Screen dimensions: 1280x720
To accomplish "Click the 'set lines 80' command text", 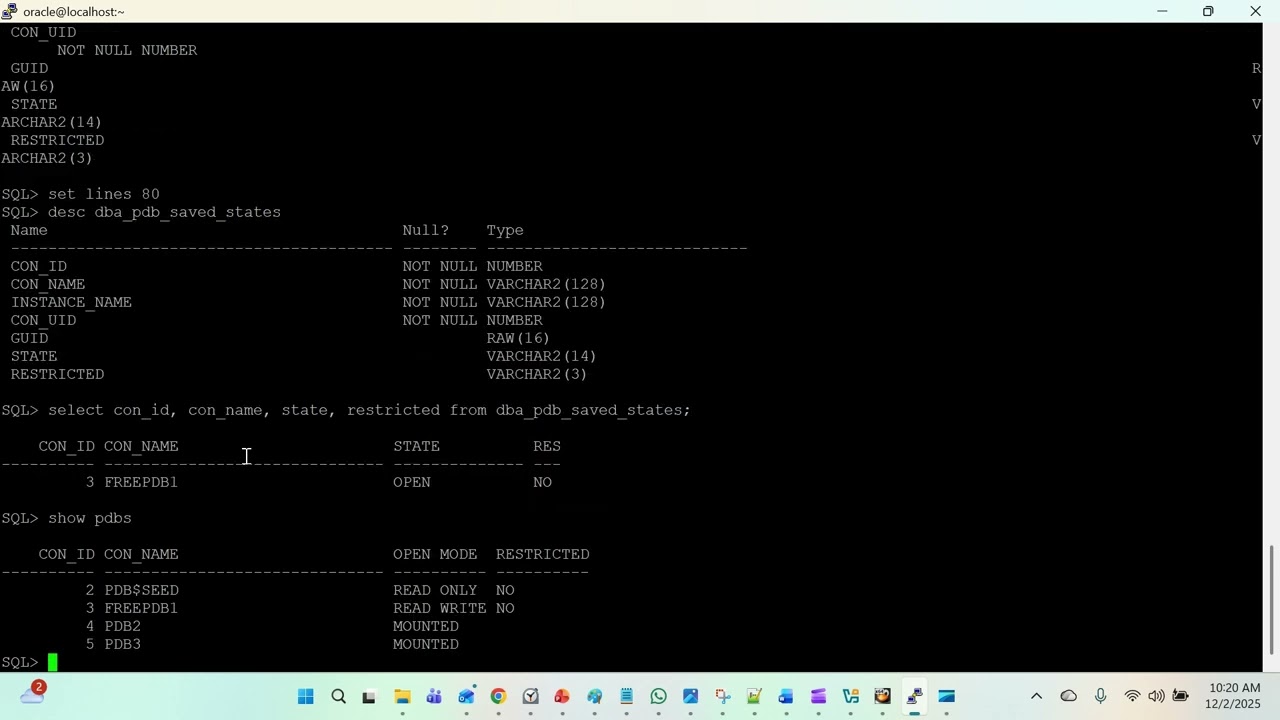I will 104,194.
